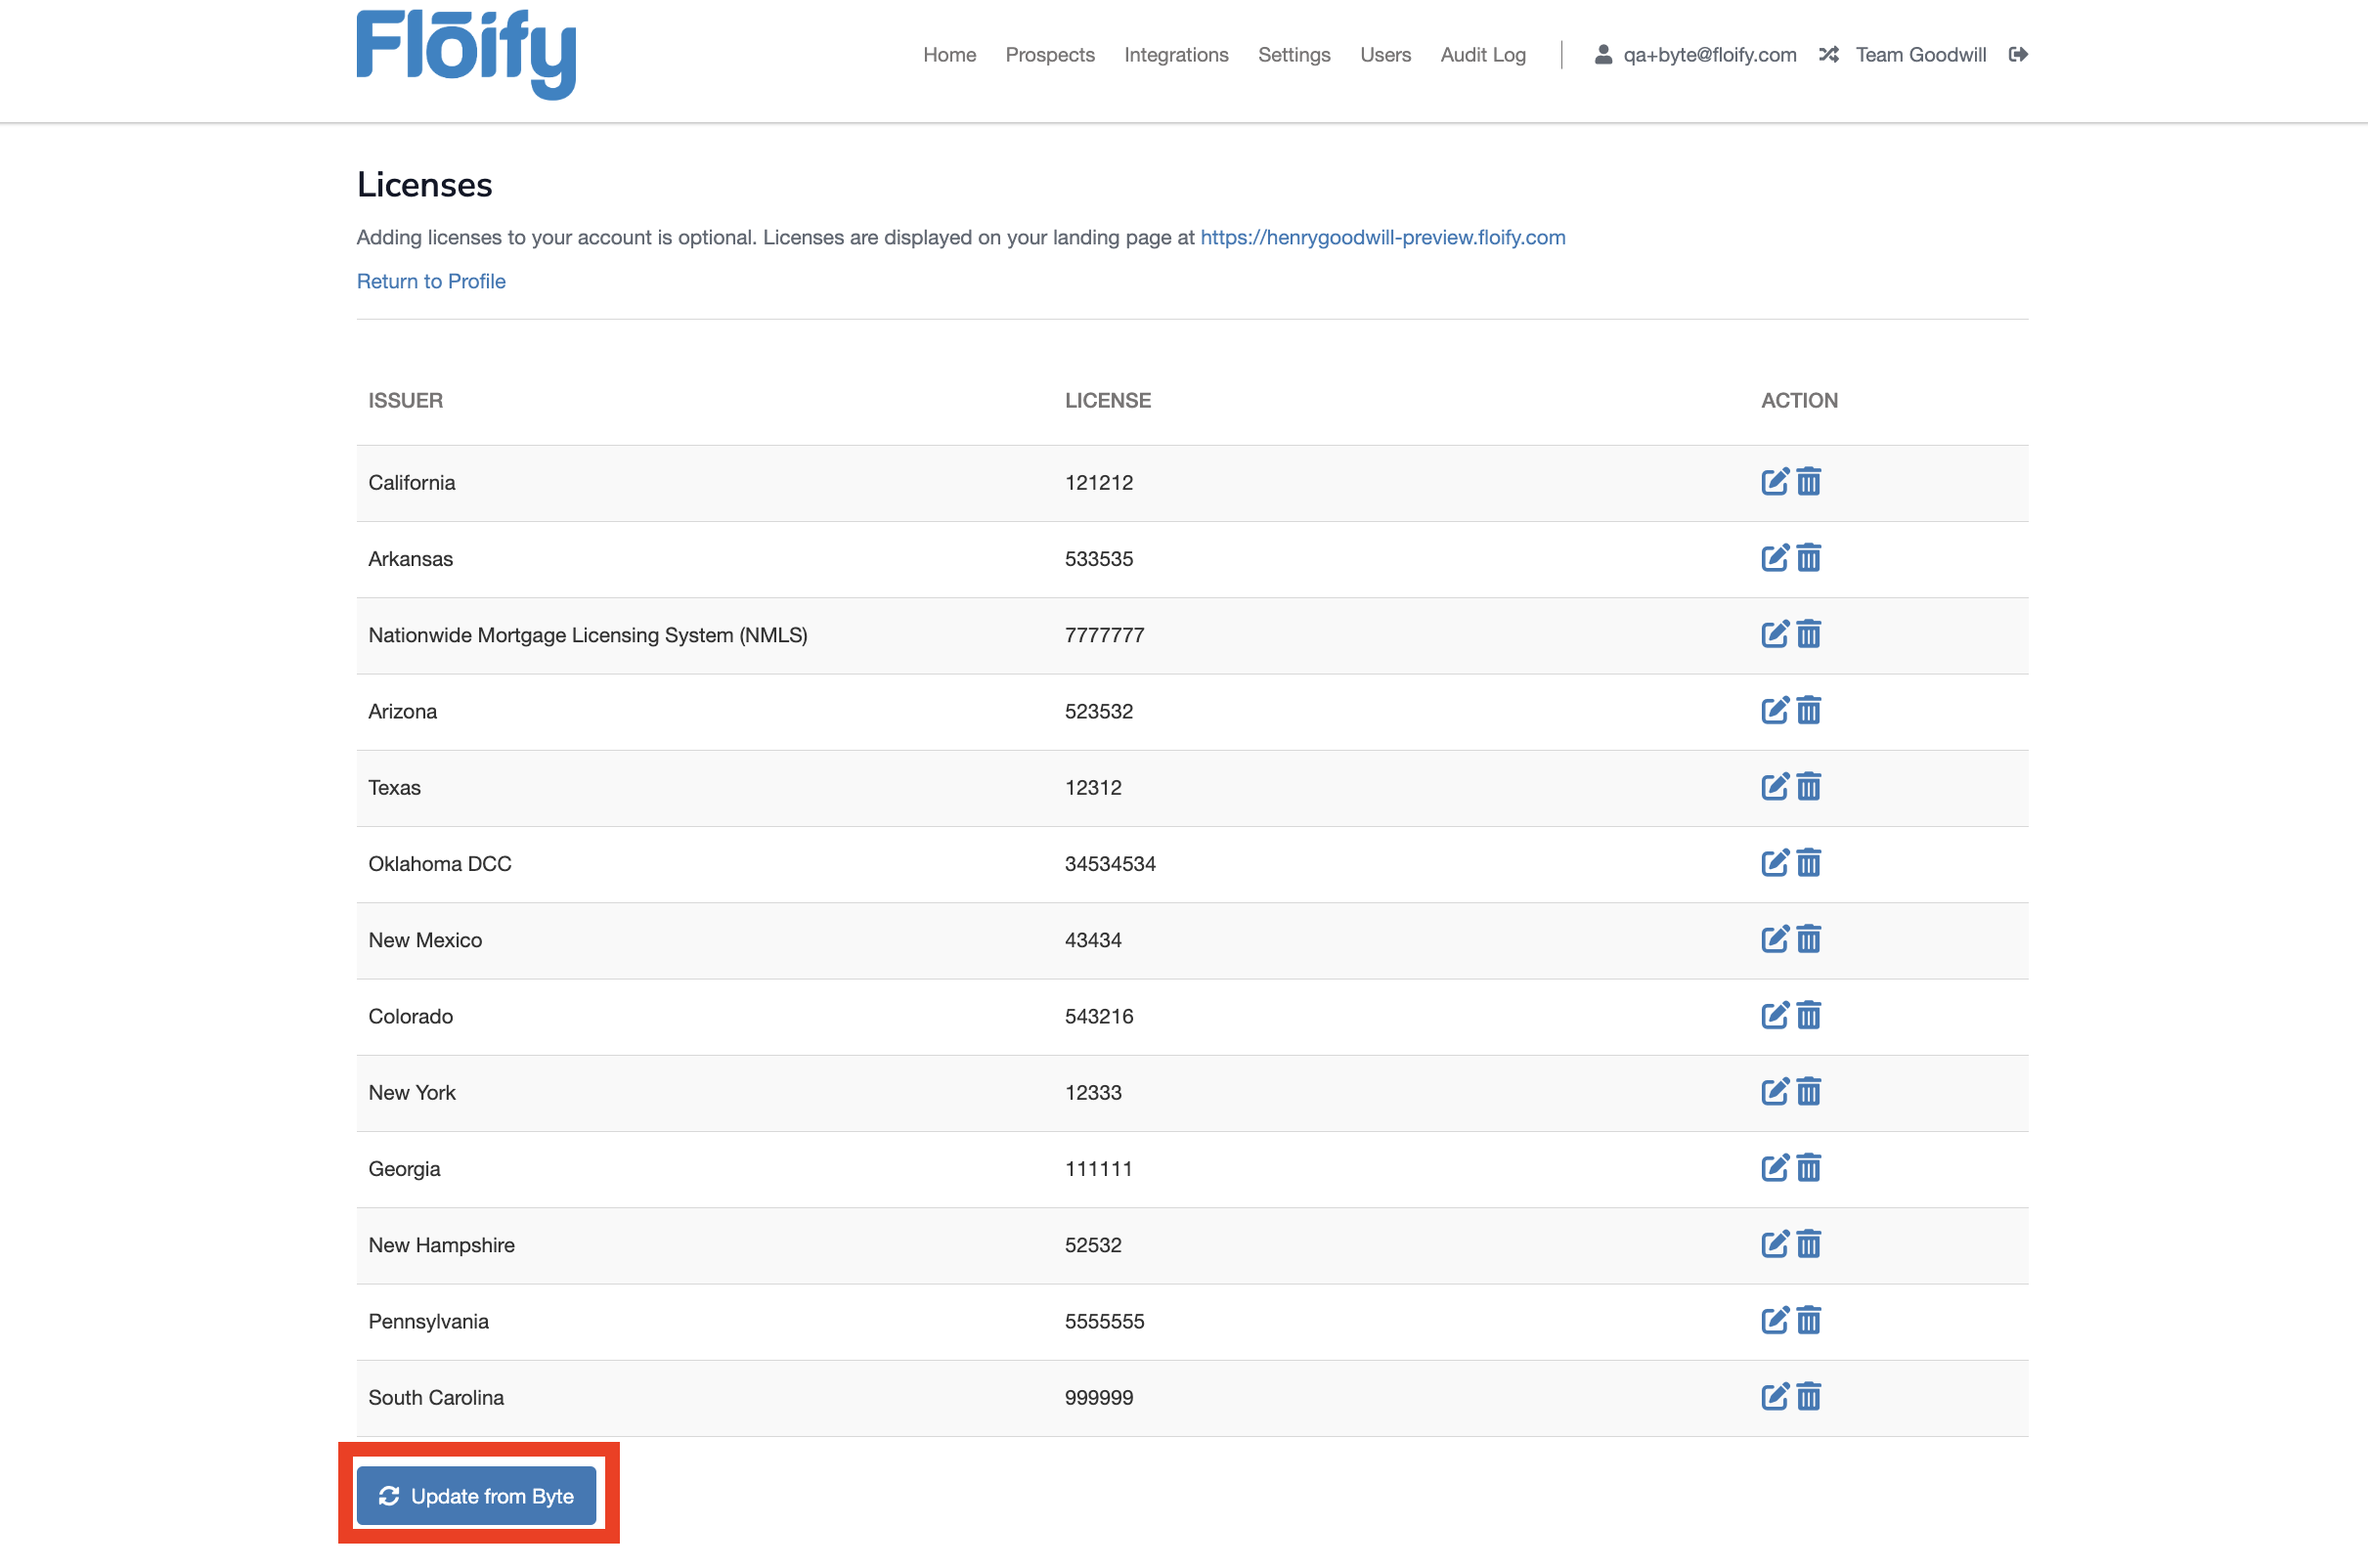Delete the Pennsylvania license
This screenshot has height=1568, width=2368.
pos(1808,1321)
